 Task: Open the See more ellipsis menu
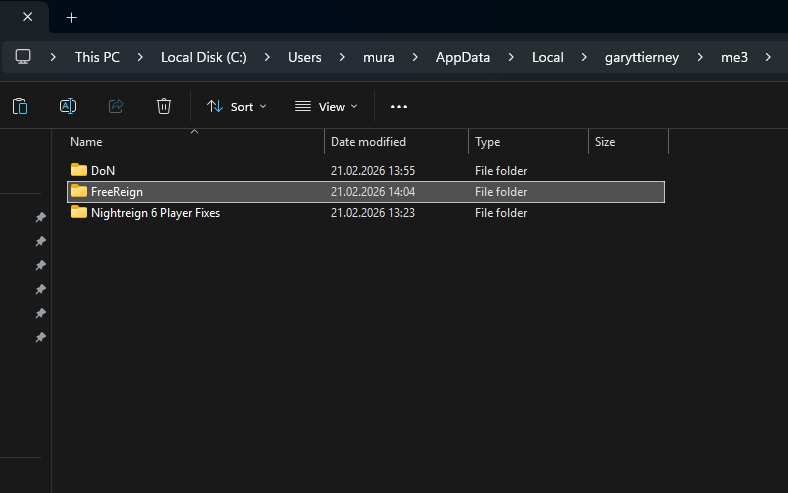pyautogui.click(x=399, y=106)
